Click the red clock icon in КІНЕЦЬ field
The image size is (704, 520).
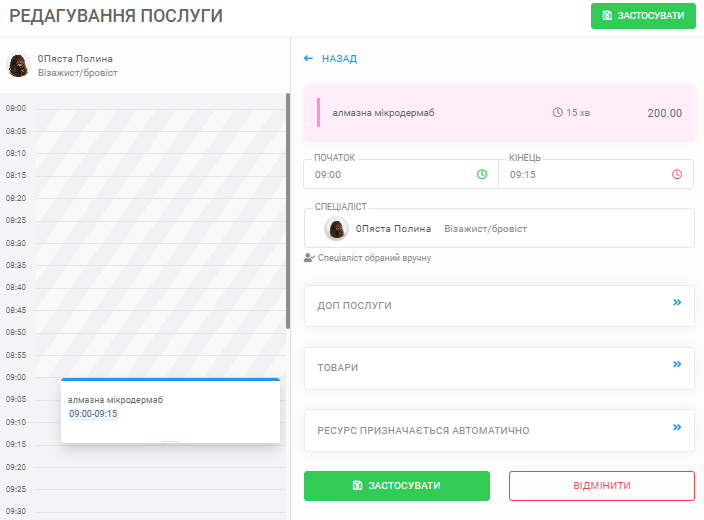pyautogui.click(x=677, y=174)
